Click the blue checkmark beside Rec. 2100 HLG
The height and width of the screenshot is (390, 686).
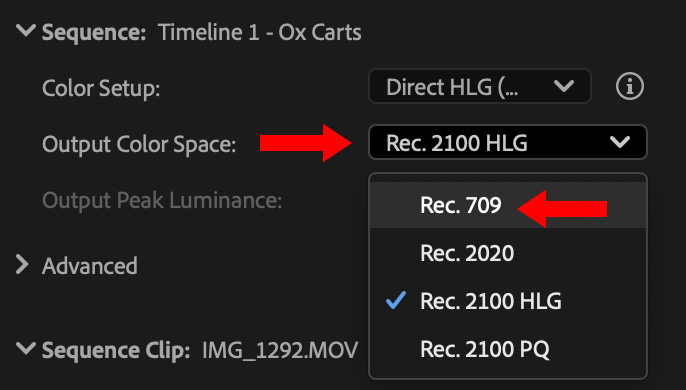[x=396, y=301]
